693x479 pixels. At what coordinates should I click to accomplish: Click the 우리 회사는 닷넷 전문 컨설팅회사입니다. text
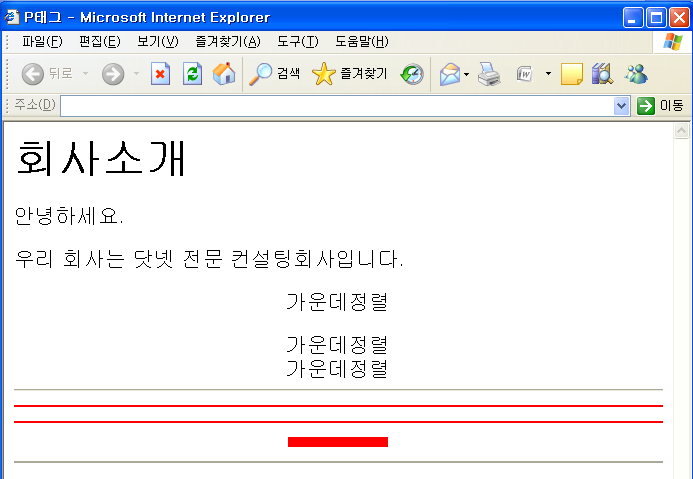pyautogui.click(x=209, y=259)
